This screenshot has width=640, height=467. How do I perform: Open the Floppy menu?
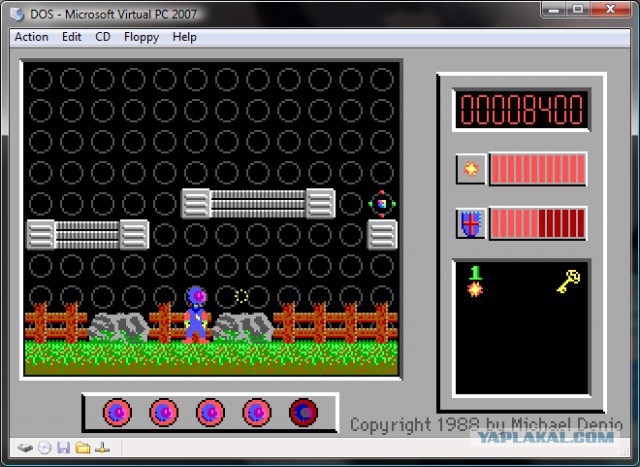click(x=141, y=38)
